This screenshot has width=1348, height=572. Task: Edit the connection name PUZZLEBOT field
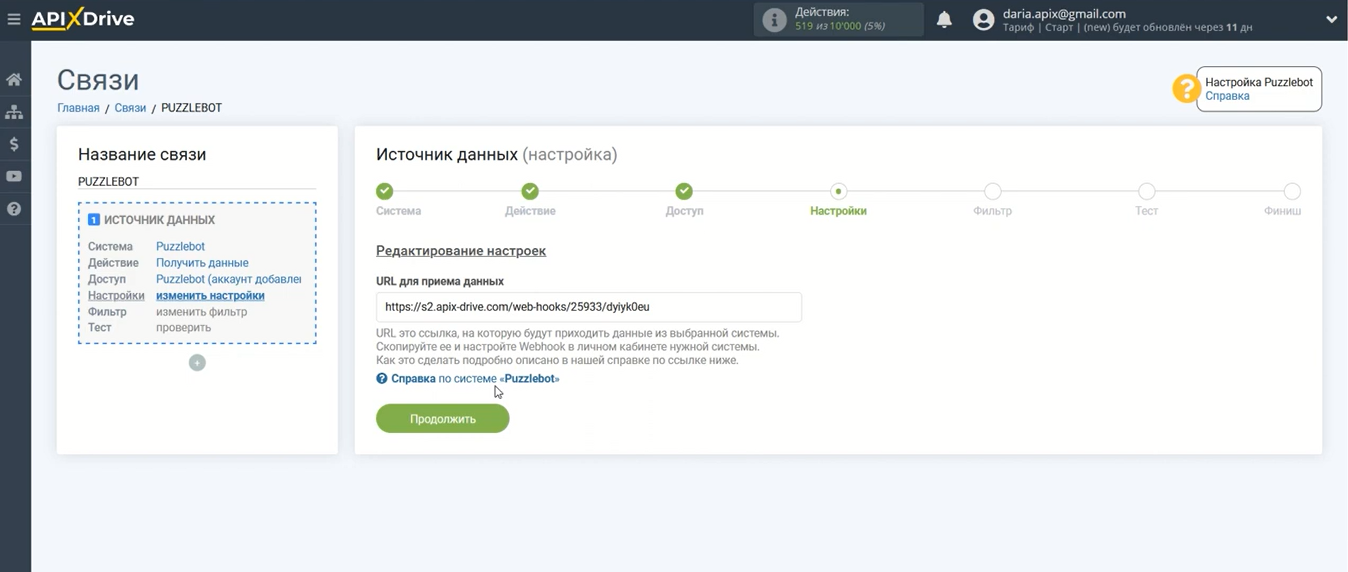click(x=197, y=182)
